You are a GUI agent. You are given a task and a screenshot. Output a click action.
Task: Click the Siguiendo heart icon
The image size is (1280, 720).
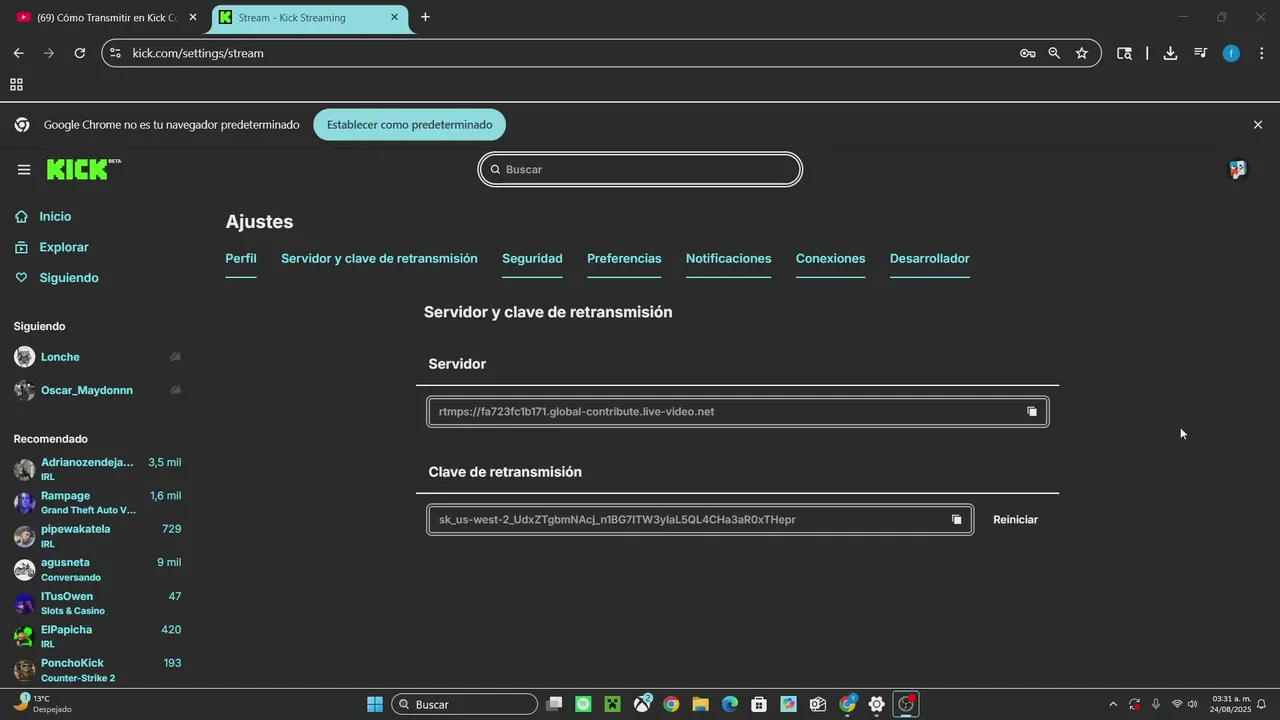[x=22, y=278]
